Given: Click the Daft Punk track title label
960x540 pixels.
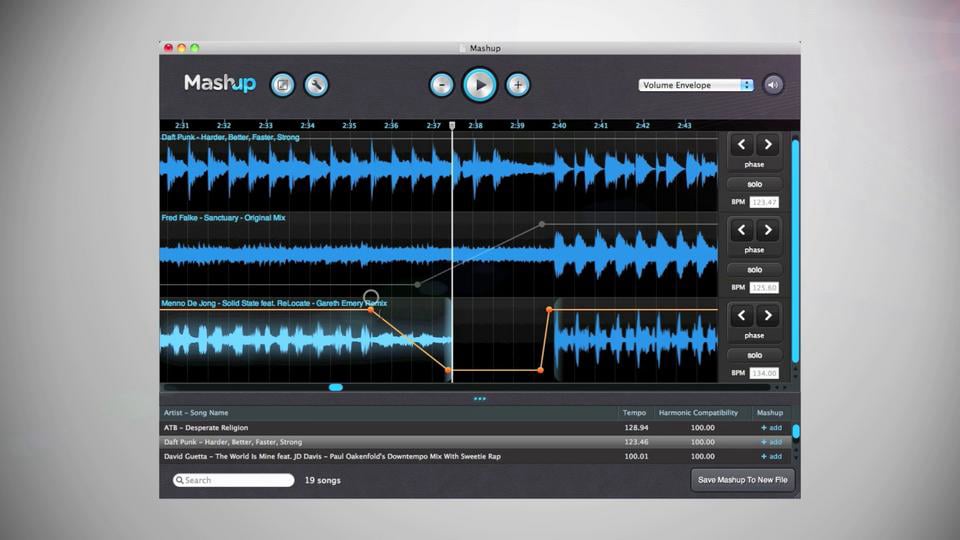Looking at the screenshot, I should [230, 137].
